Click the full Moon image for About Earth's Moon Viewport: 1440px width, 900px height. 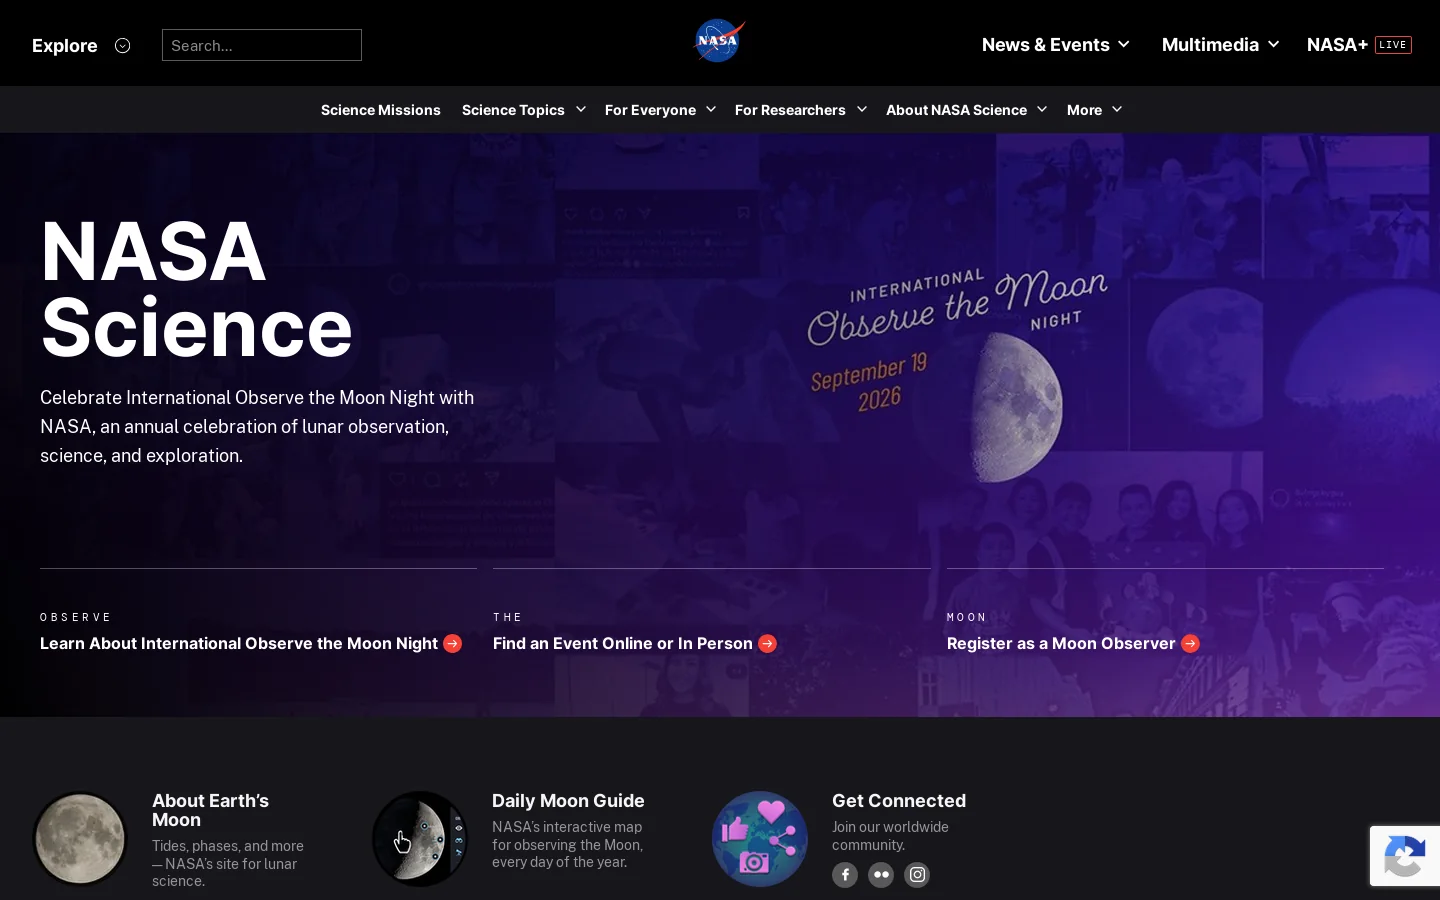tap(80, 839)
